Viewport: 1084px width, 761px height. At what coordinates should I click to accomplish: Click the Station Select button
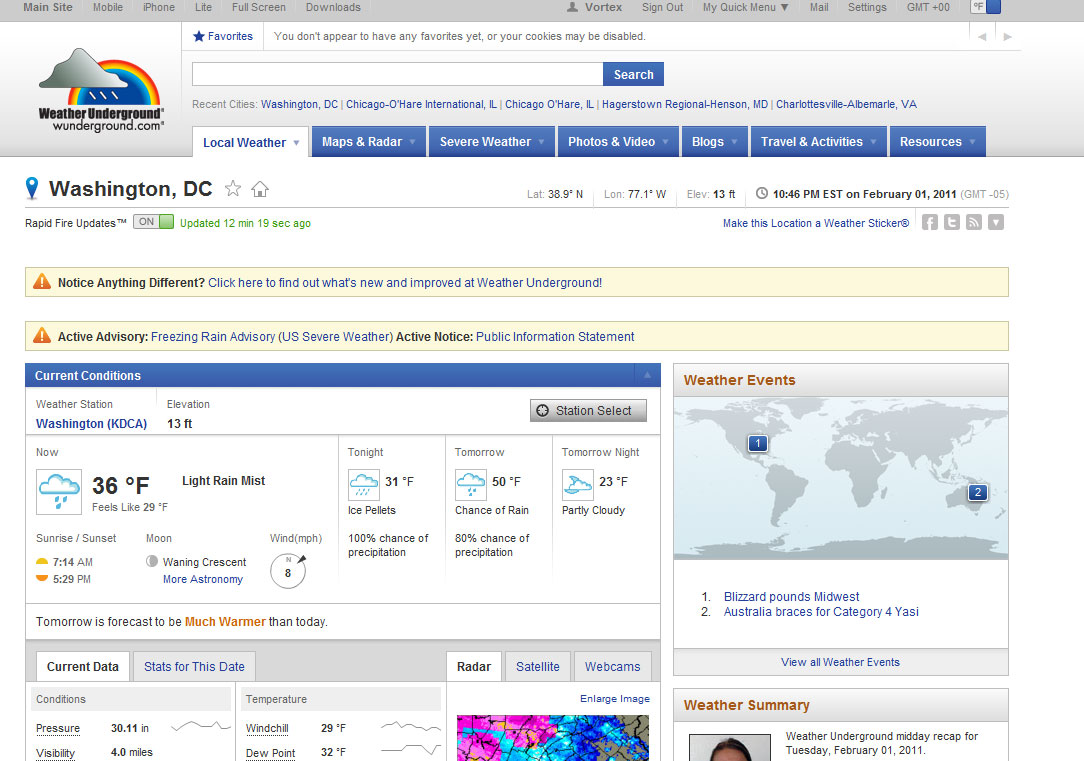click(588, 410)
